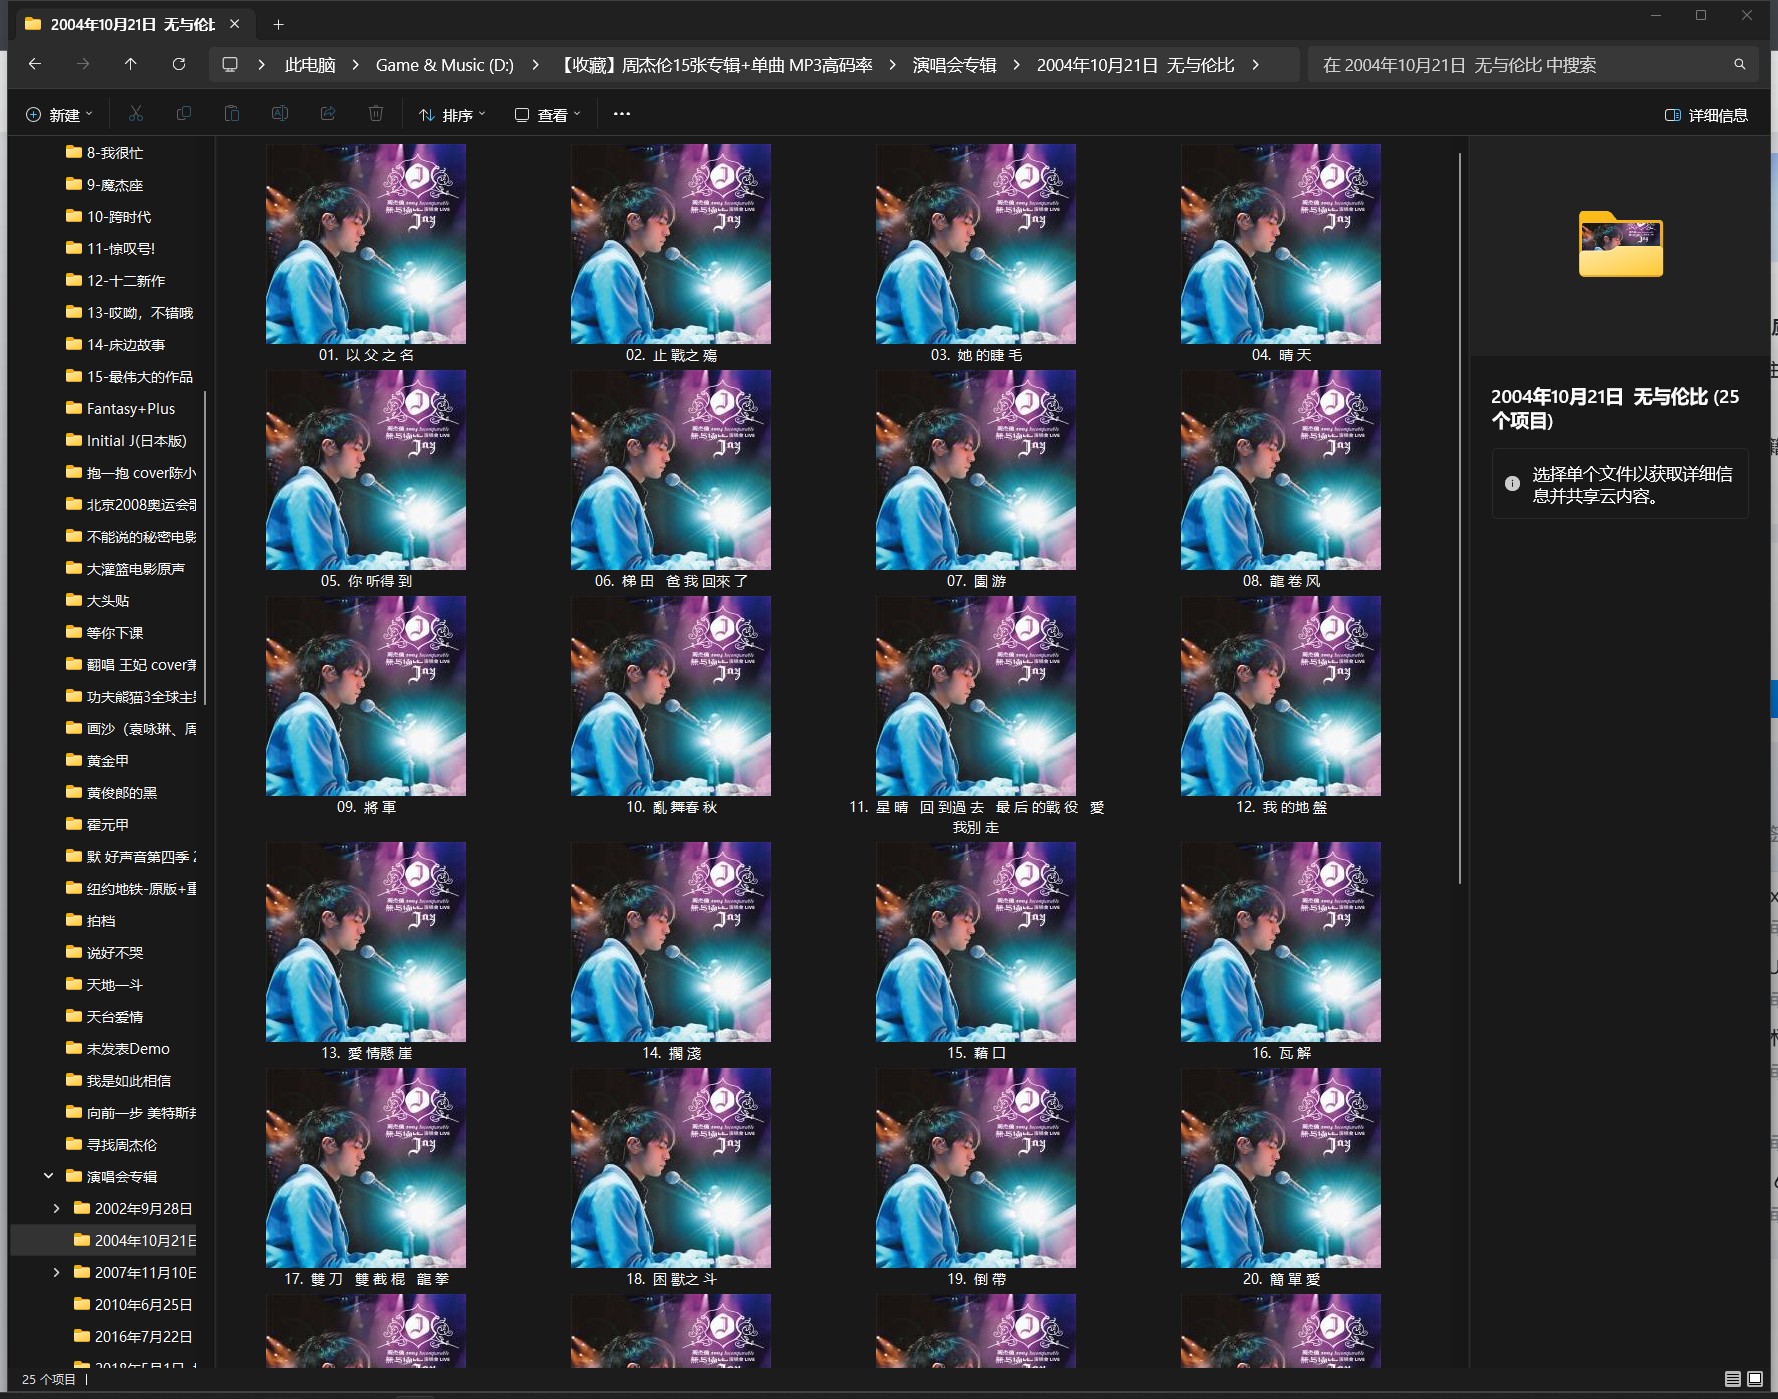Click the folder preview icon in details pane
The width and height of the screenshot is (1778, 1399).
[x=1621, y=244]
